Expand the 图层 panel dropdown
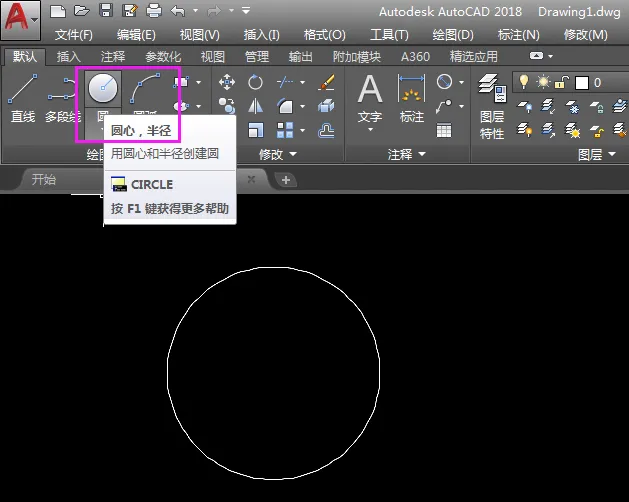 [x=612, y=154]
